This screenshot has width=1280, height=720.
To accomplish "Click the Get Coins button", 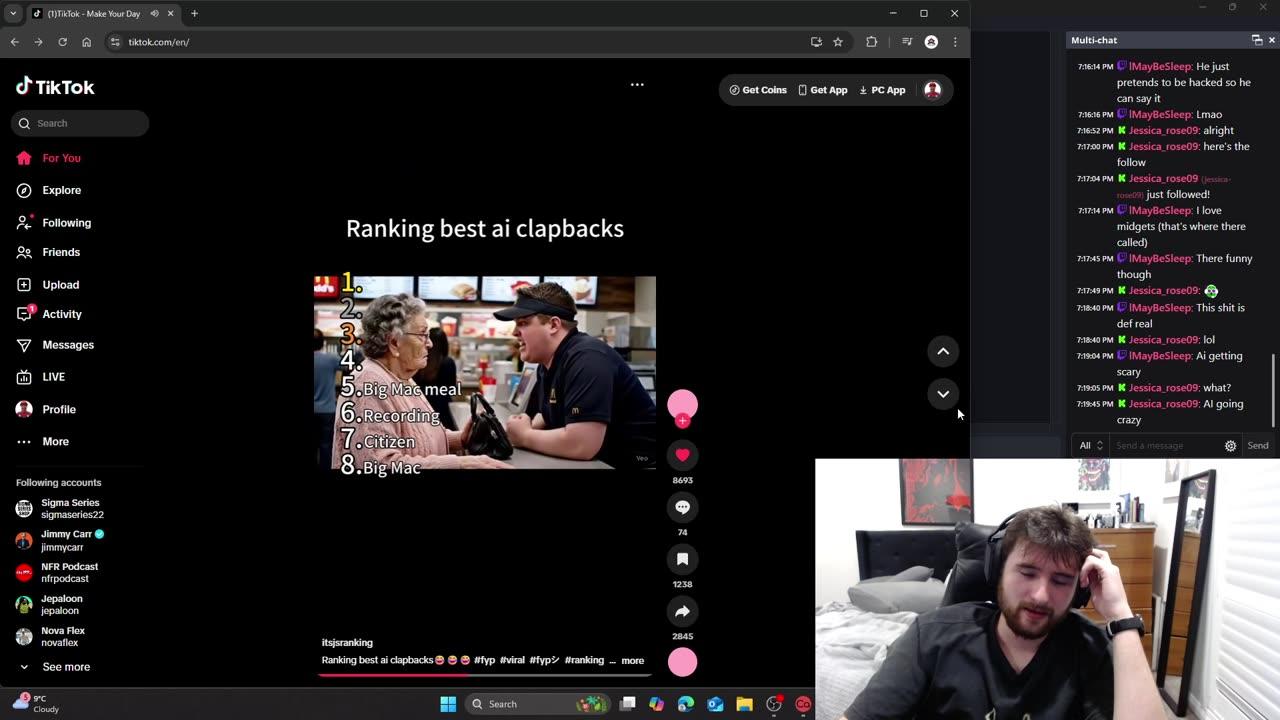I will click(x=758, y=90).
